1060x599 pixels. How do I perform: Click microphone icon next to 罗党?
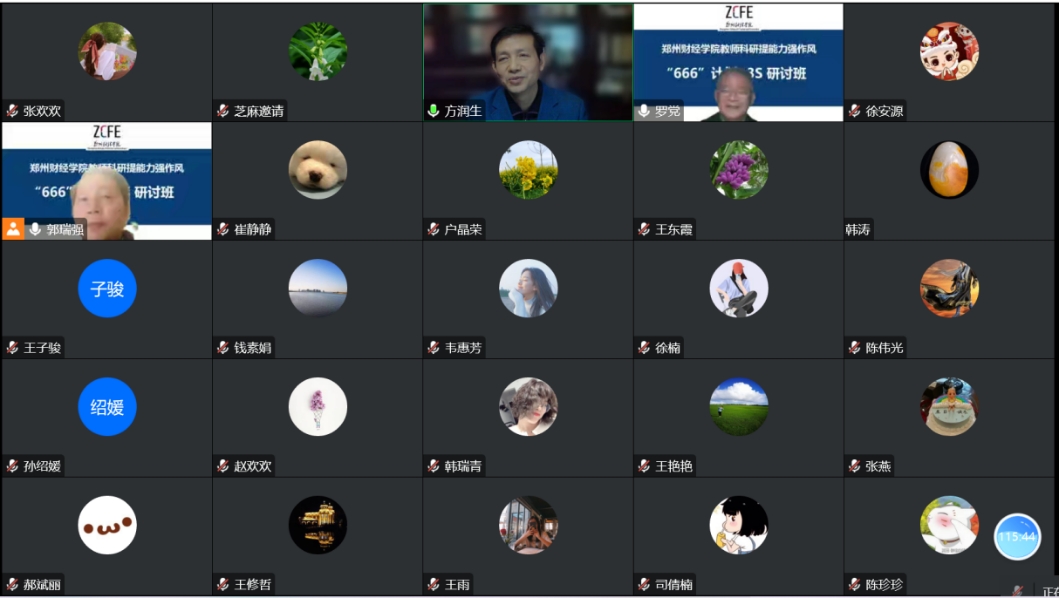(x=644, y=111)
